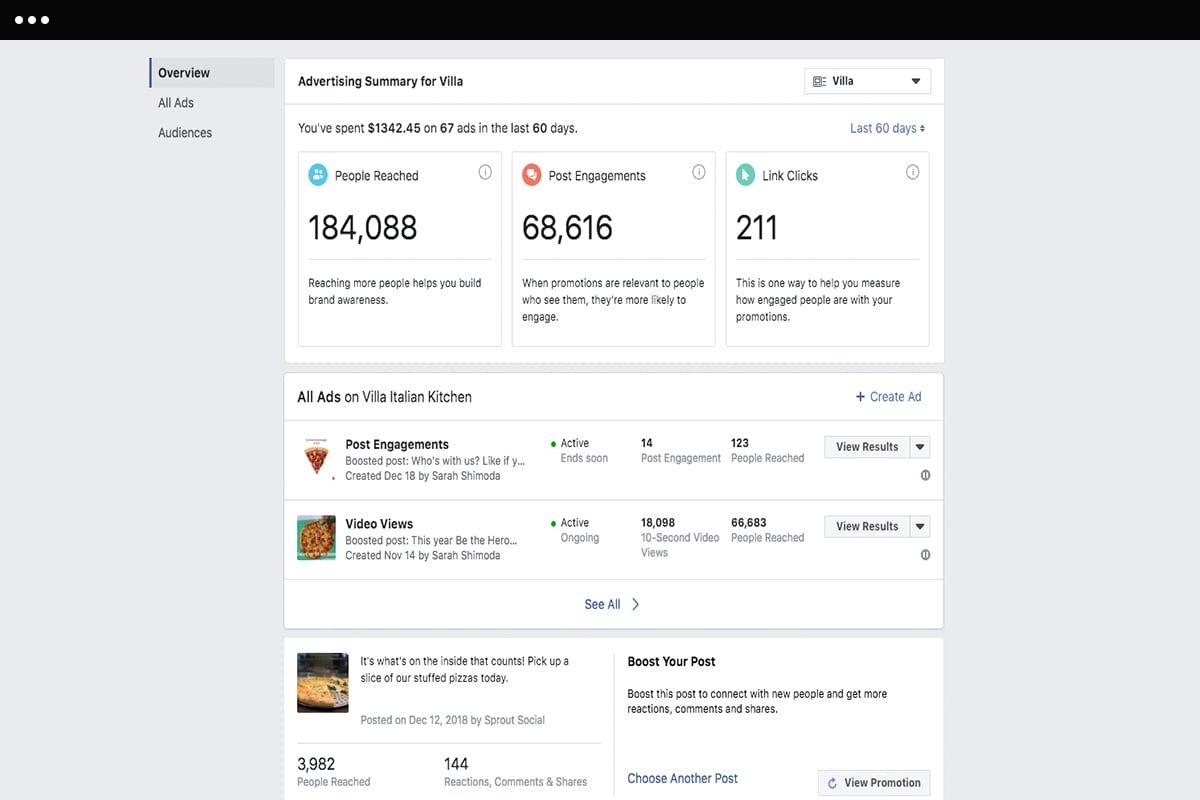Click 'Created Nov 14 by Sarah Shimoda'
This screenshot has height=800, width=1200.
click(x=423, y=555)
